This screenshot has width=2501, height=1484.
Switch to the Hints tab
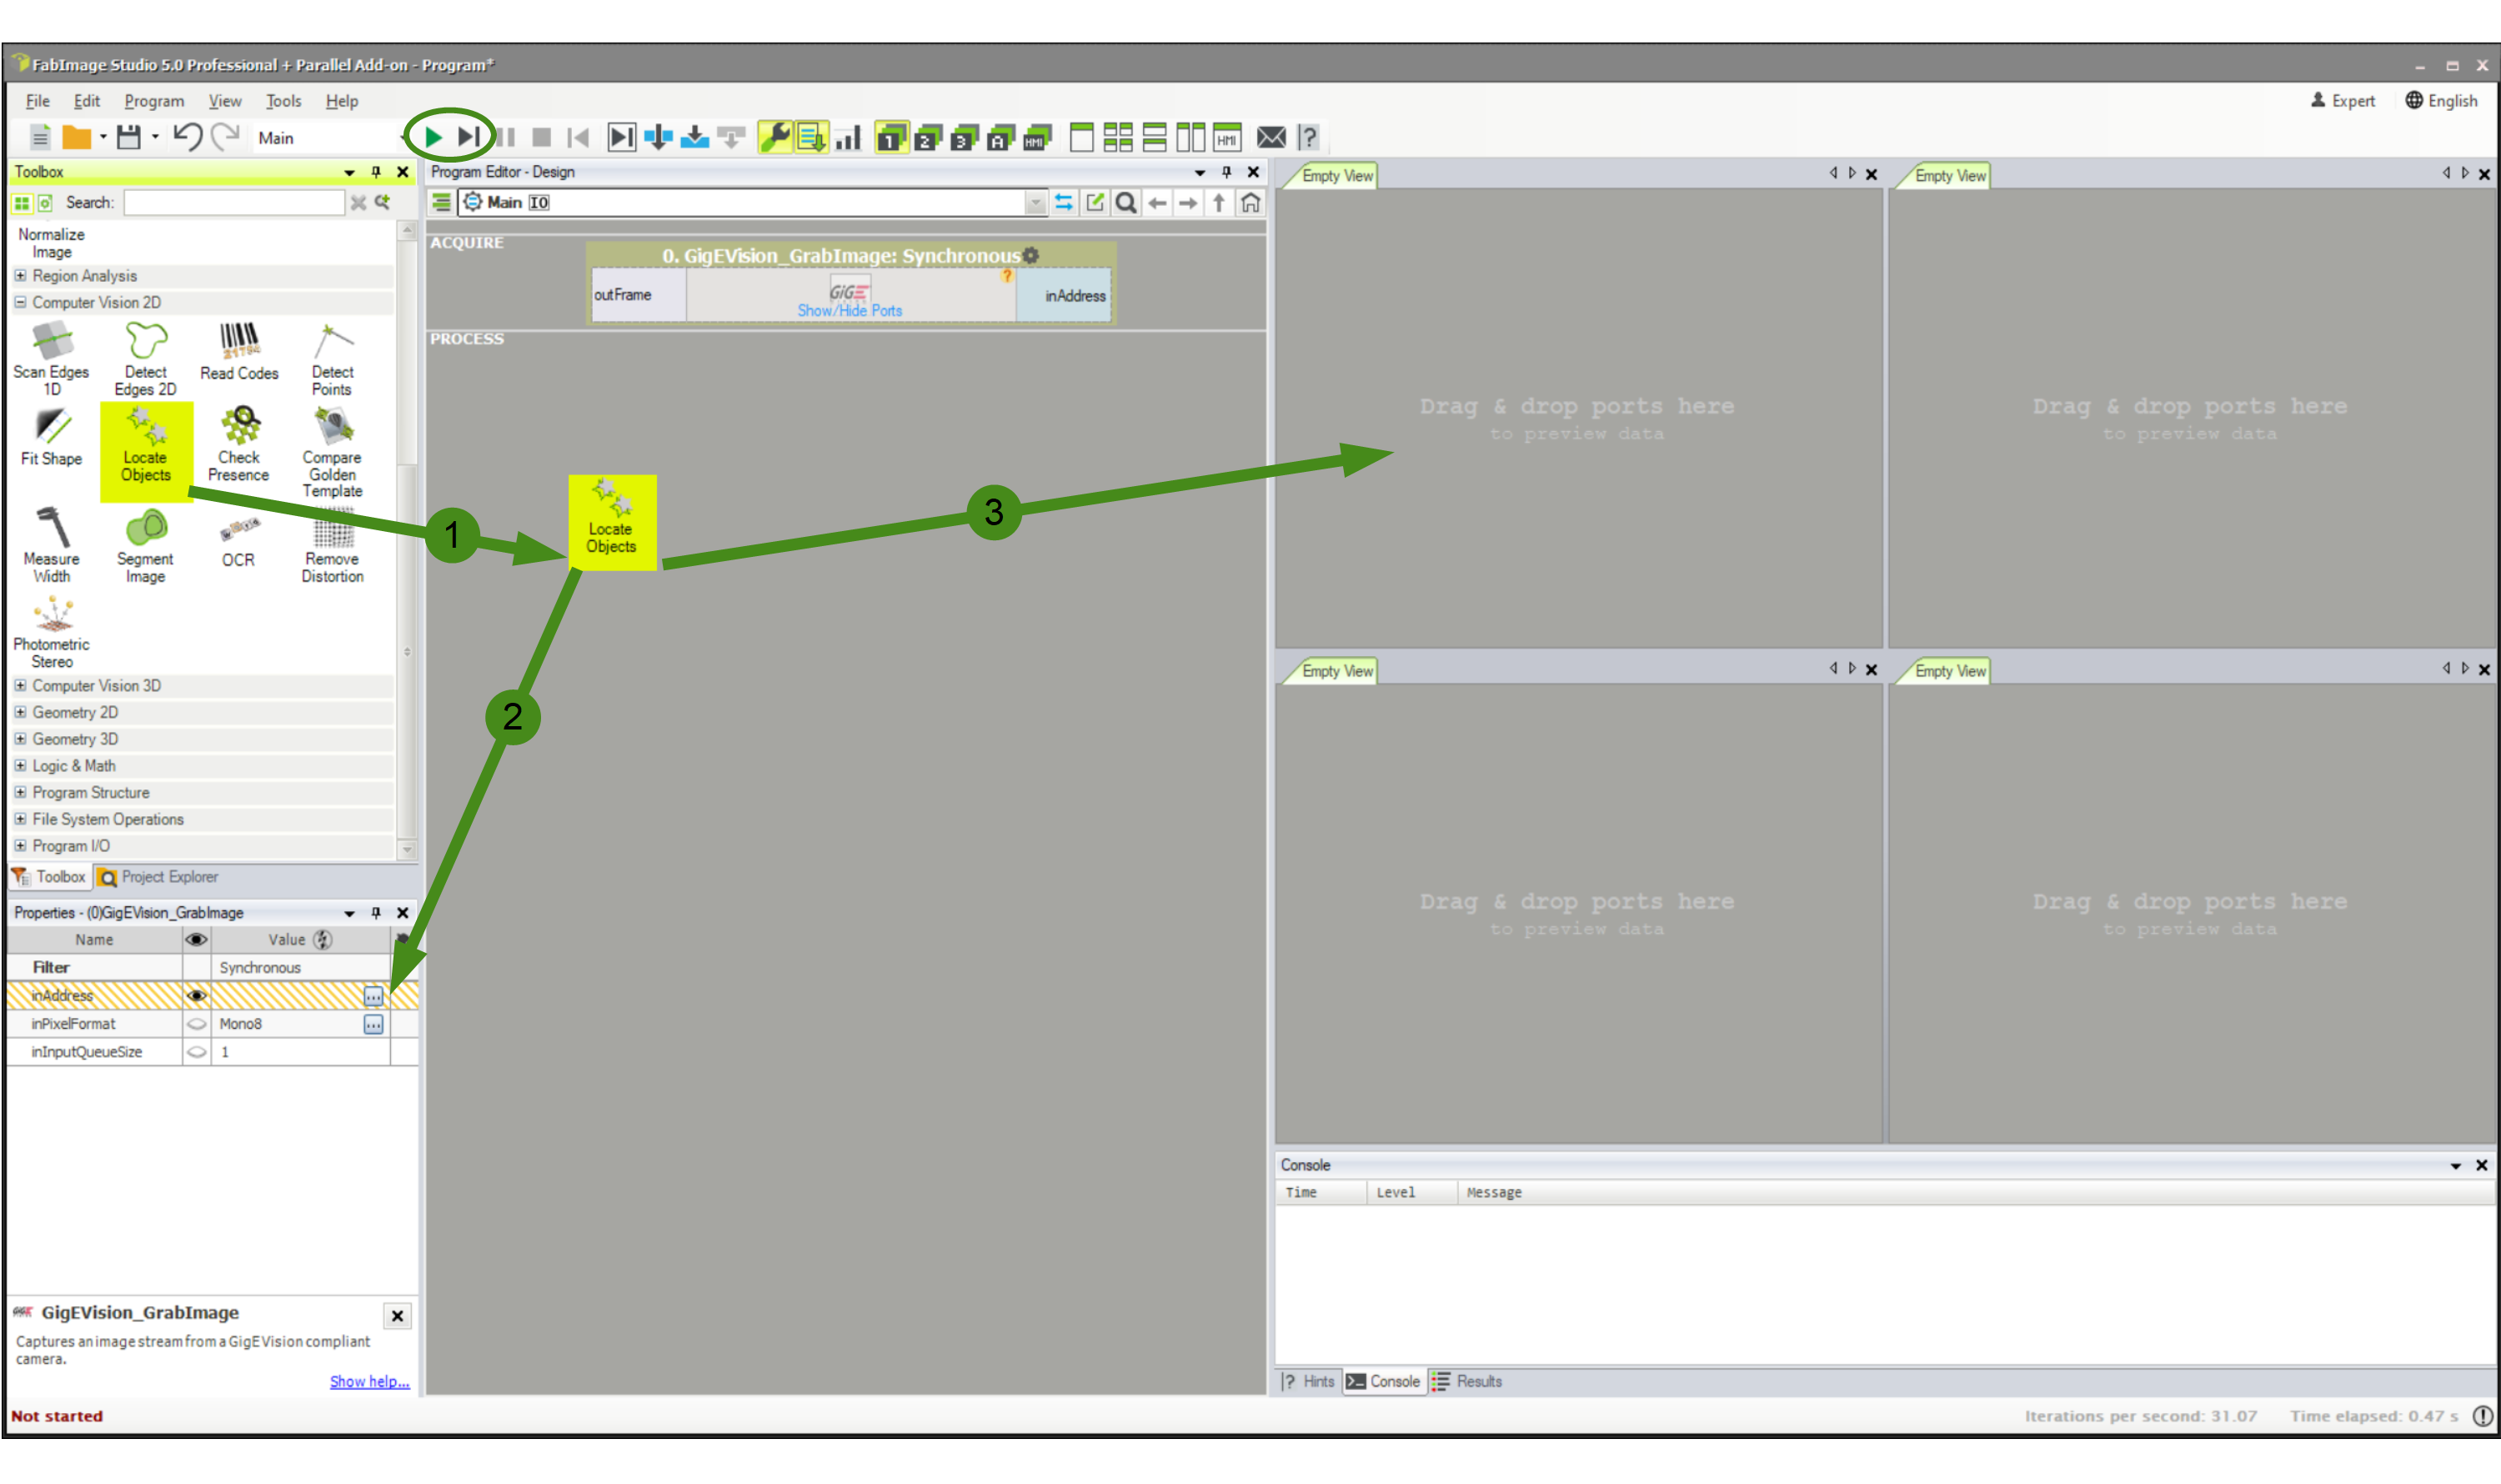(x=1309, y=1381)
